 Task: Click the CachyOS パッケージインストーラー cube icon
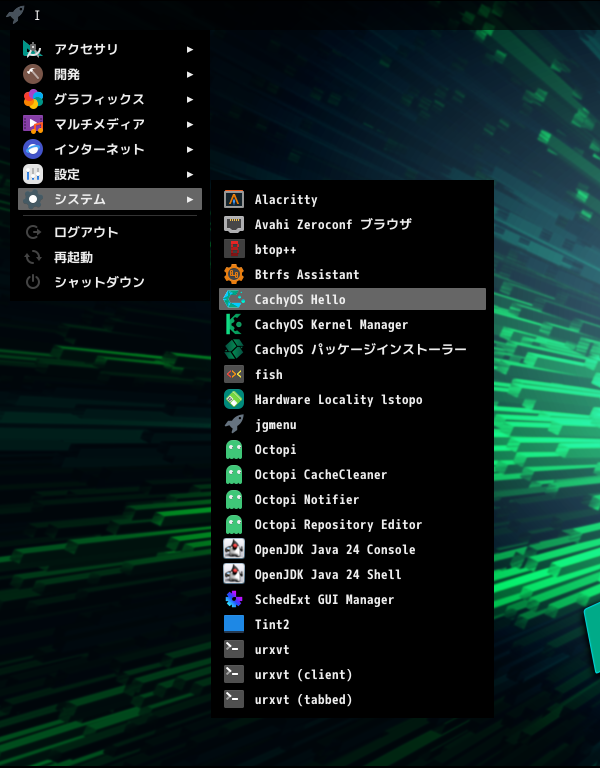point(234,349)
